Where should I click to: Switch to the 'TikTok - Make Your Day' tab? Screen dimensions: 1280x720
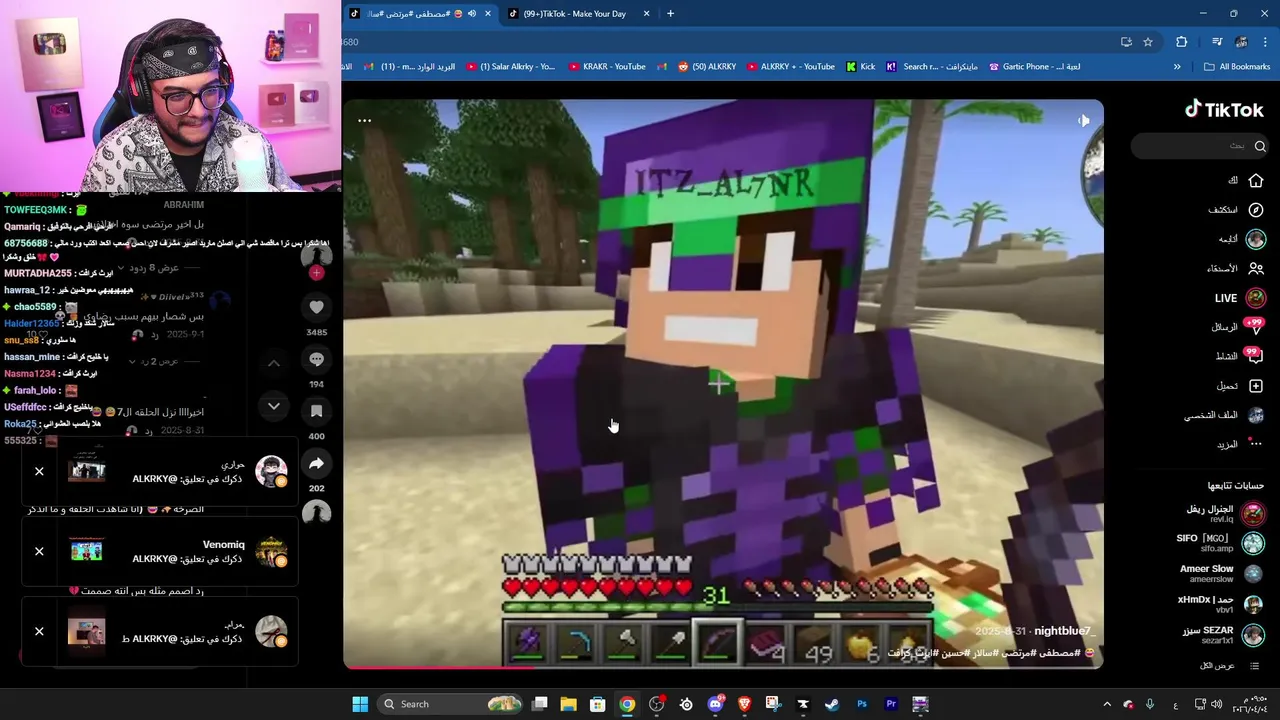574,14
